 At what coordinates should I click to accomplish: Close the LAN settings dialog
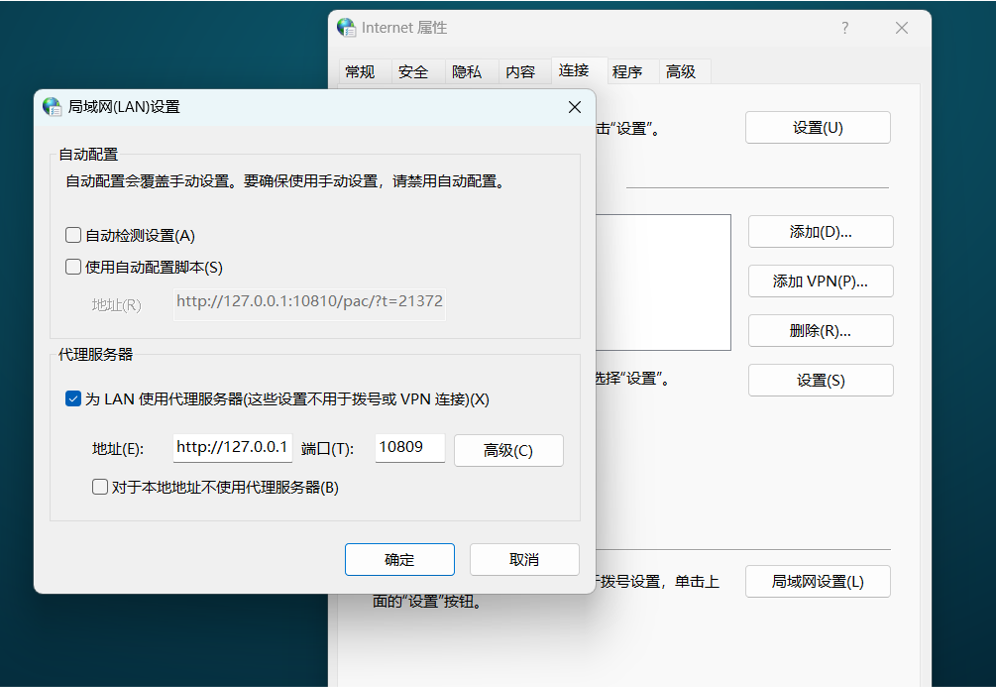click(574, 107)
